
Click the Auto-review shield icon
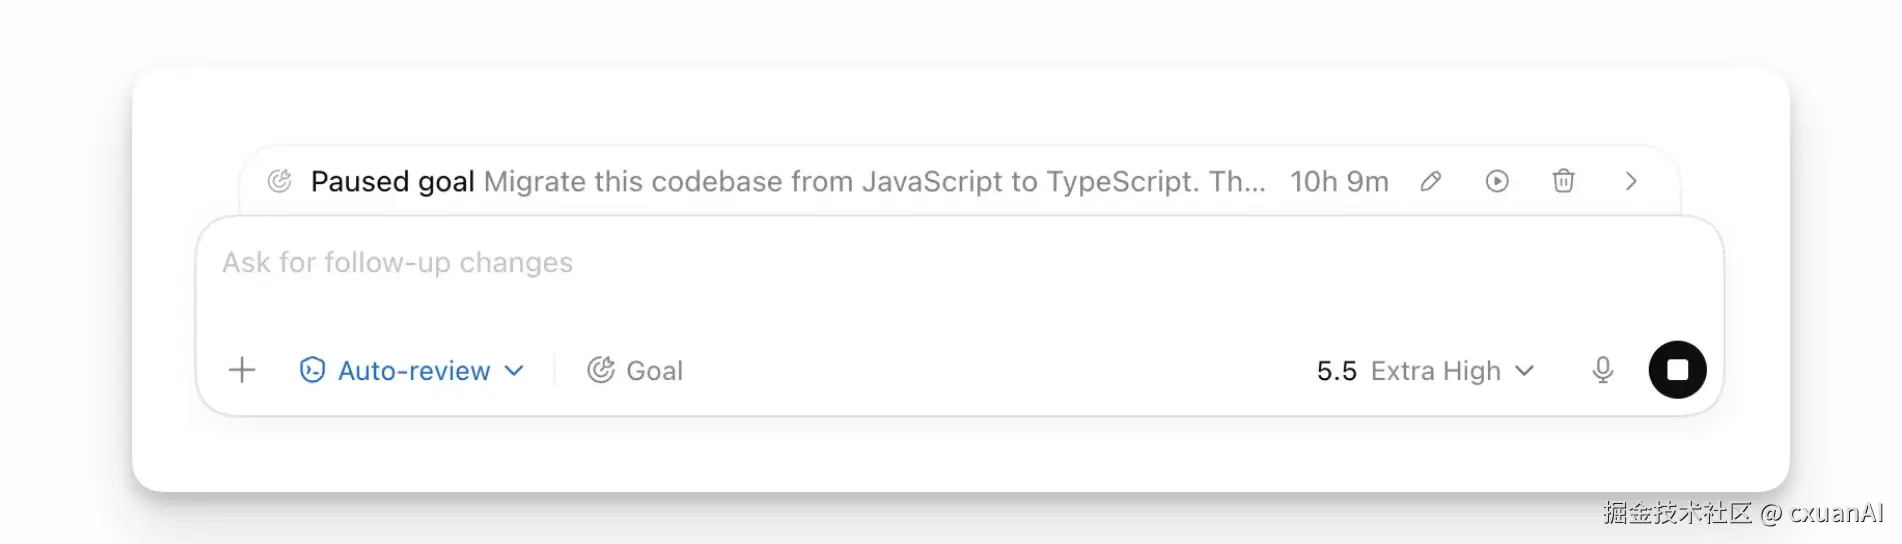tap(312, 370)
